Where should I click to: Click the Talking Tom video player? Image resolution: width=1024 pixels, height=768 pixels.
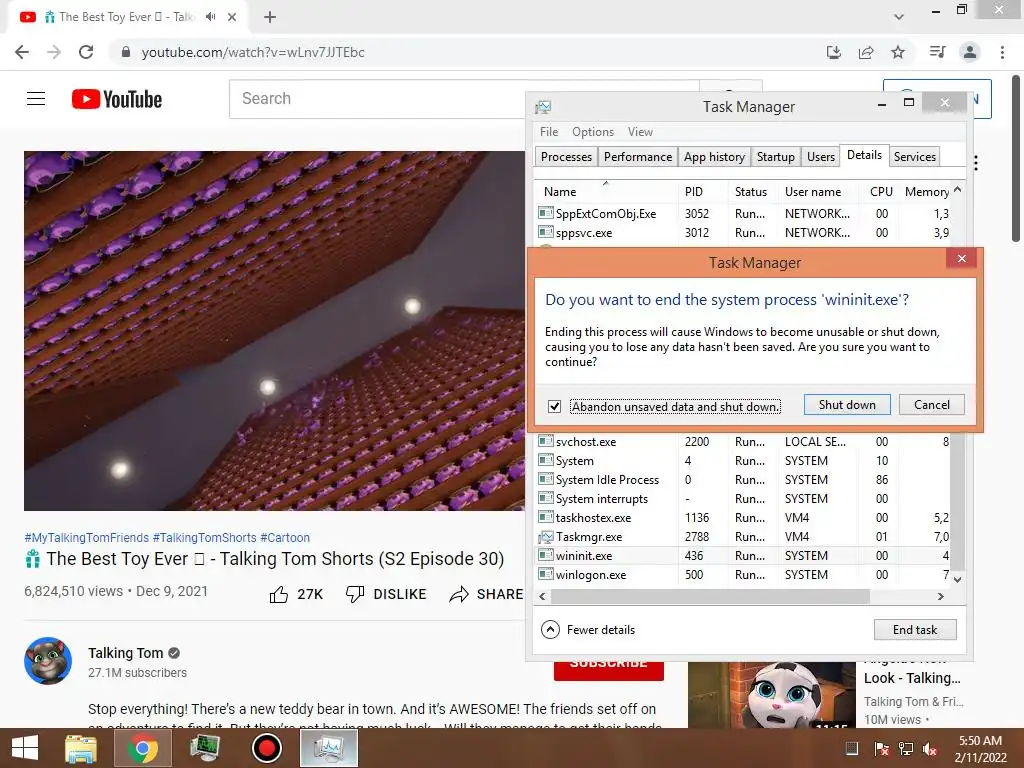click(x=274, y=330)
